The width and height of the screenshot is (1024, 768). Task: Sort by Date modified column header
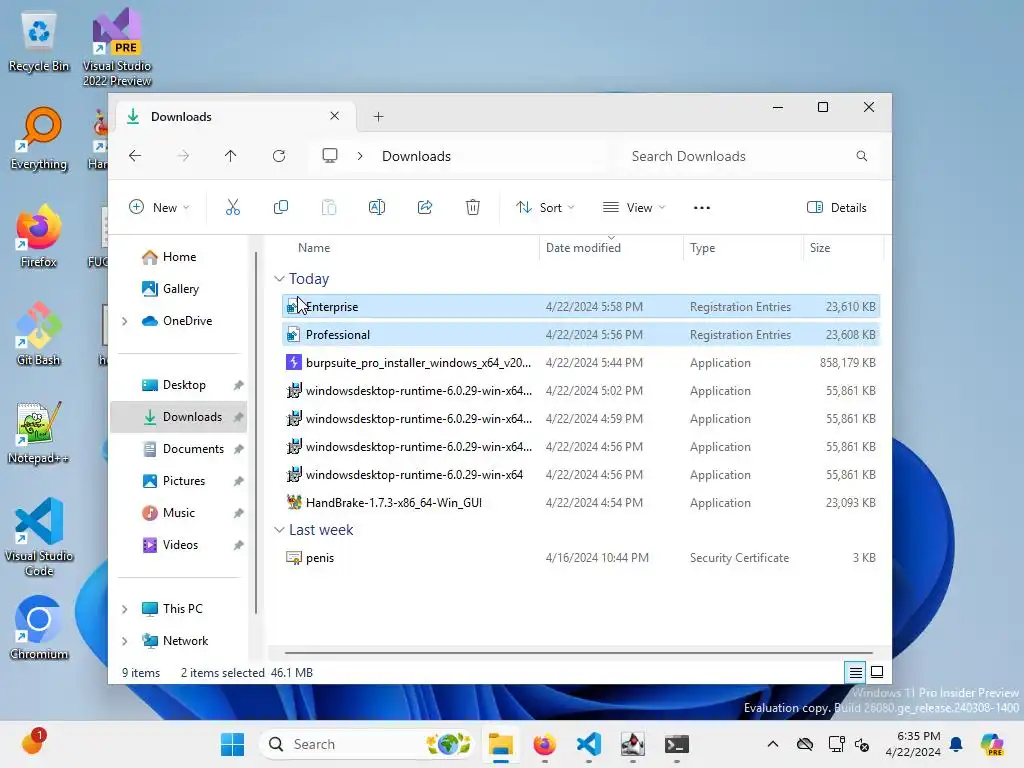click(583, 248)
